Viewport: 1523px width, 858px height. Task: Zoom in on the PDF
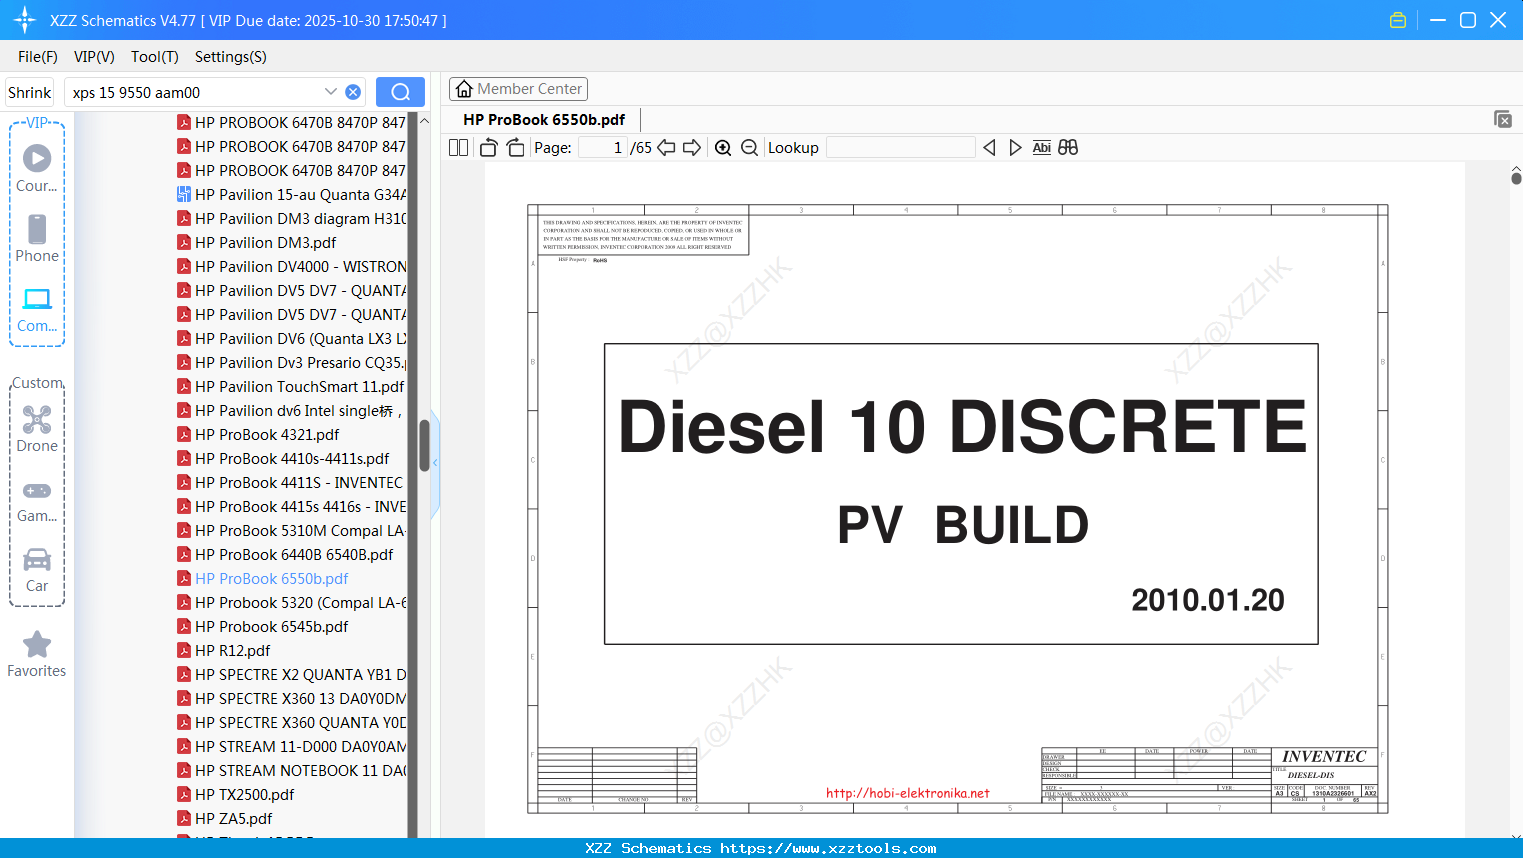[723, 148]
